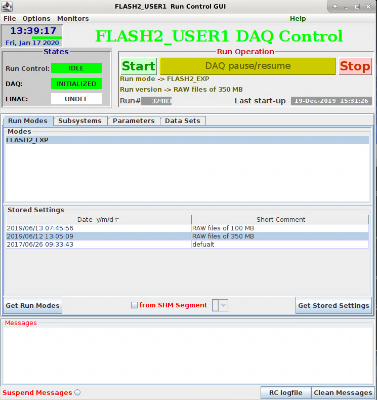Screen dimensions: 377x400
Task: Sort by the Date y/m/d column header
Action: click(99, 220)
